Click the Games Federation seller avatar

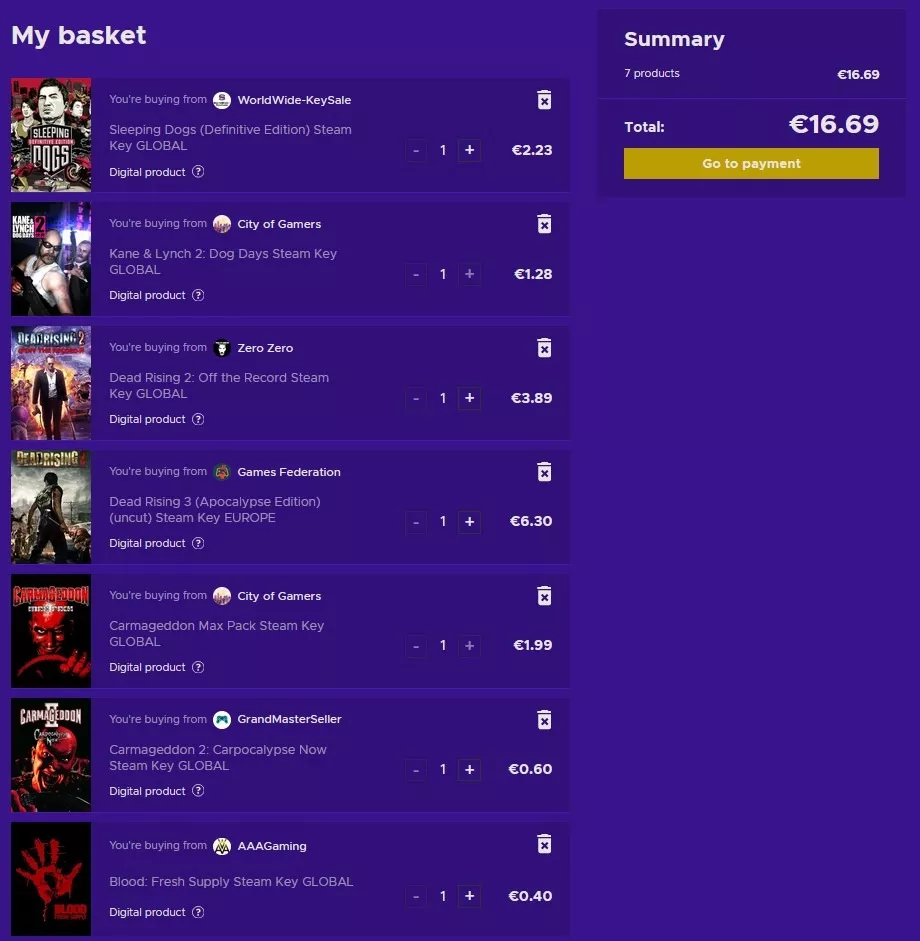(222, 472)
